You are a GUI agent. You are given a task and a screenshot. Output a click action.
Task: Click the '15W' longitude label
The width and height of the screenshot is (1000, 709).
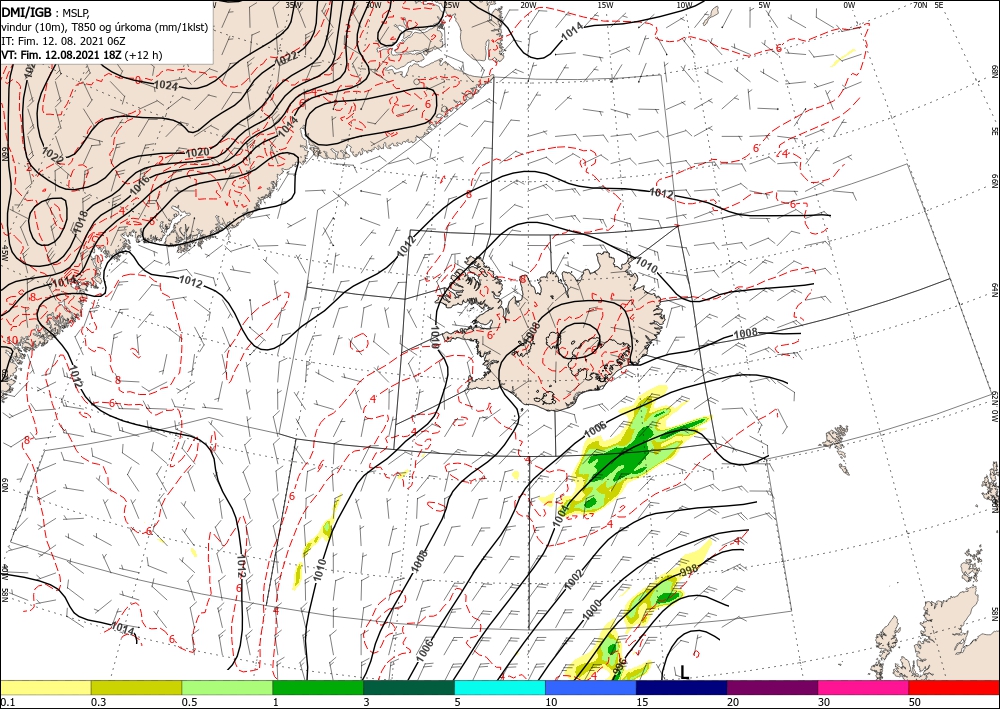tap(605, 5)
